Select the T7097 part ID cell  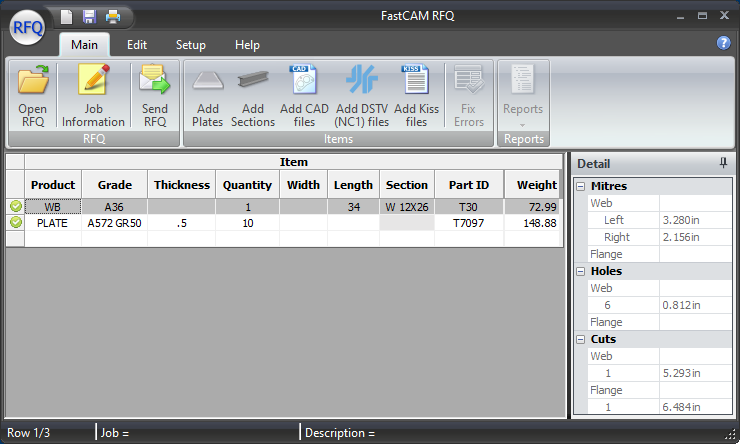tap(469, 223)
